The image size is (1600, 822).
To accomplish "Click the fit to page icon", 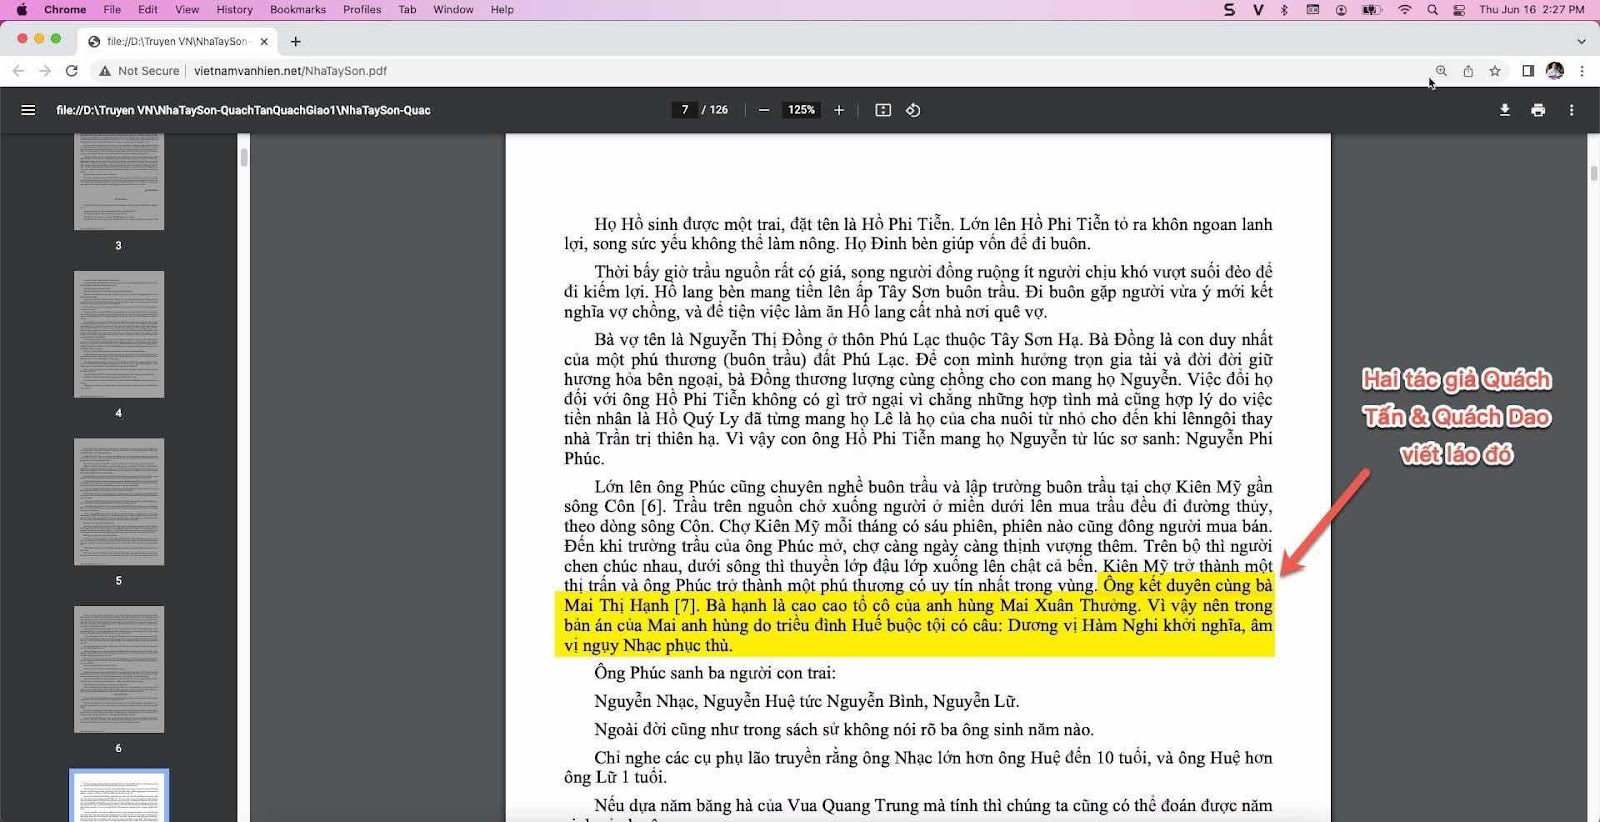I will click(883, 110).
